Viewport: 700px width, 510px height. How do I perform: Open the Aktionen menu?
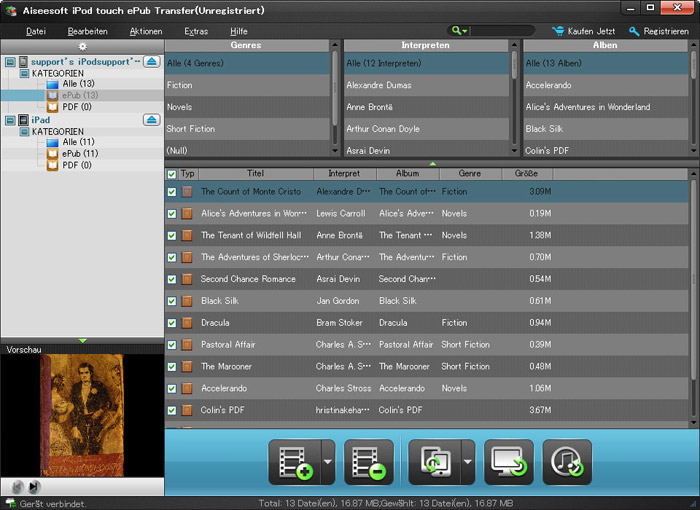(145, 31)
